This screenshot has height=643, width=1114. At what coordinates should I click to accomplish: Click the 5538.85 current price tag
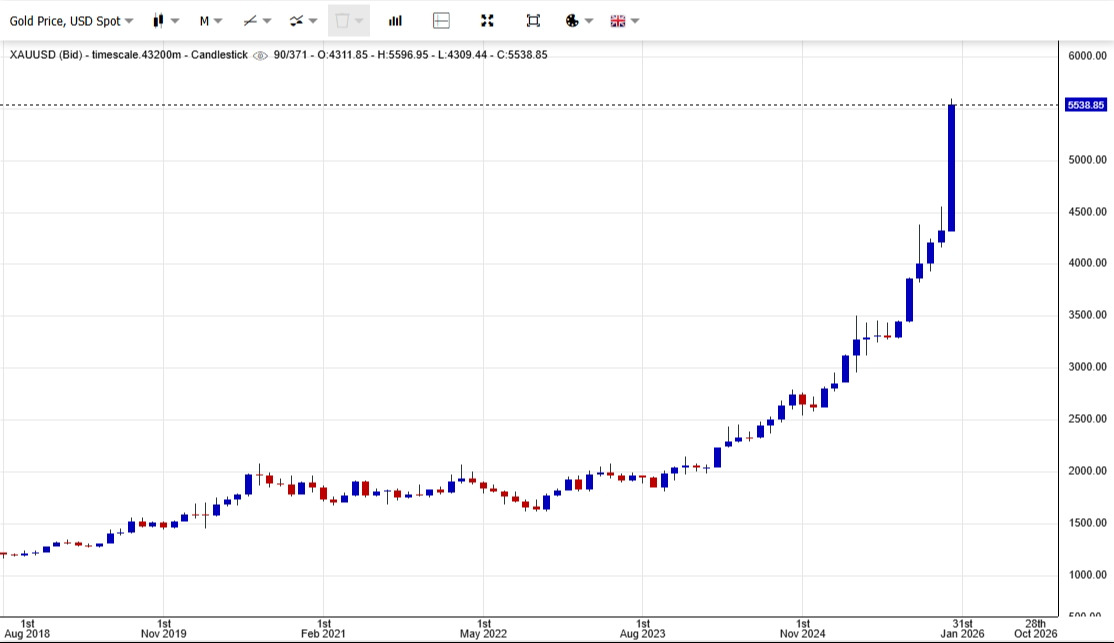pyautogui.click(x=1085, y=105)
